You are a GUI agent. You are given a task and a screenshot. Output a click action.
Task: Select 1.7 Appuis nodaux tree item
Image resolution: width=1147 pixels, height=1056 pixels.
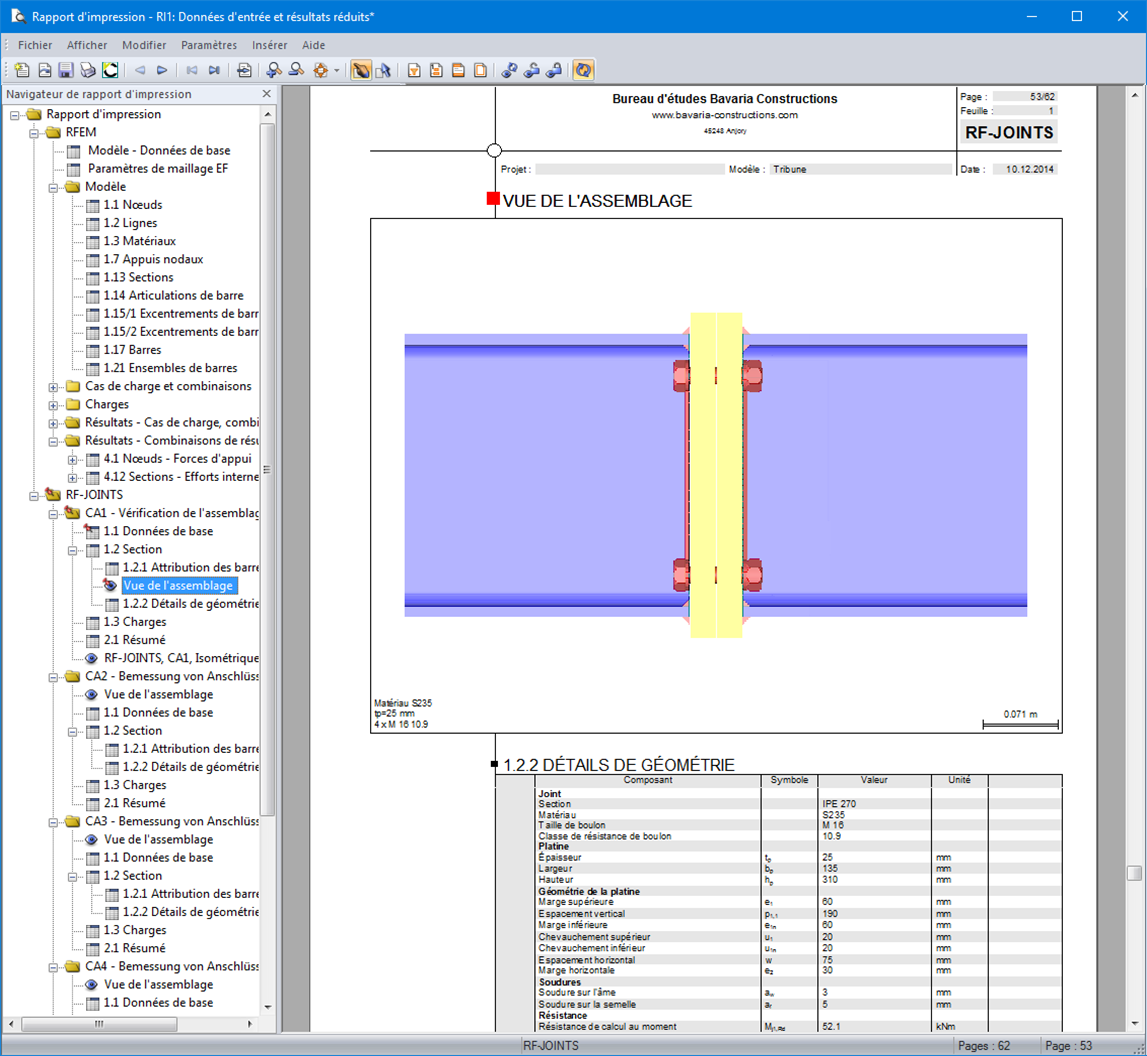(x=153, y=259)
